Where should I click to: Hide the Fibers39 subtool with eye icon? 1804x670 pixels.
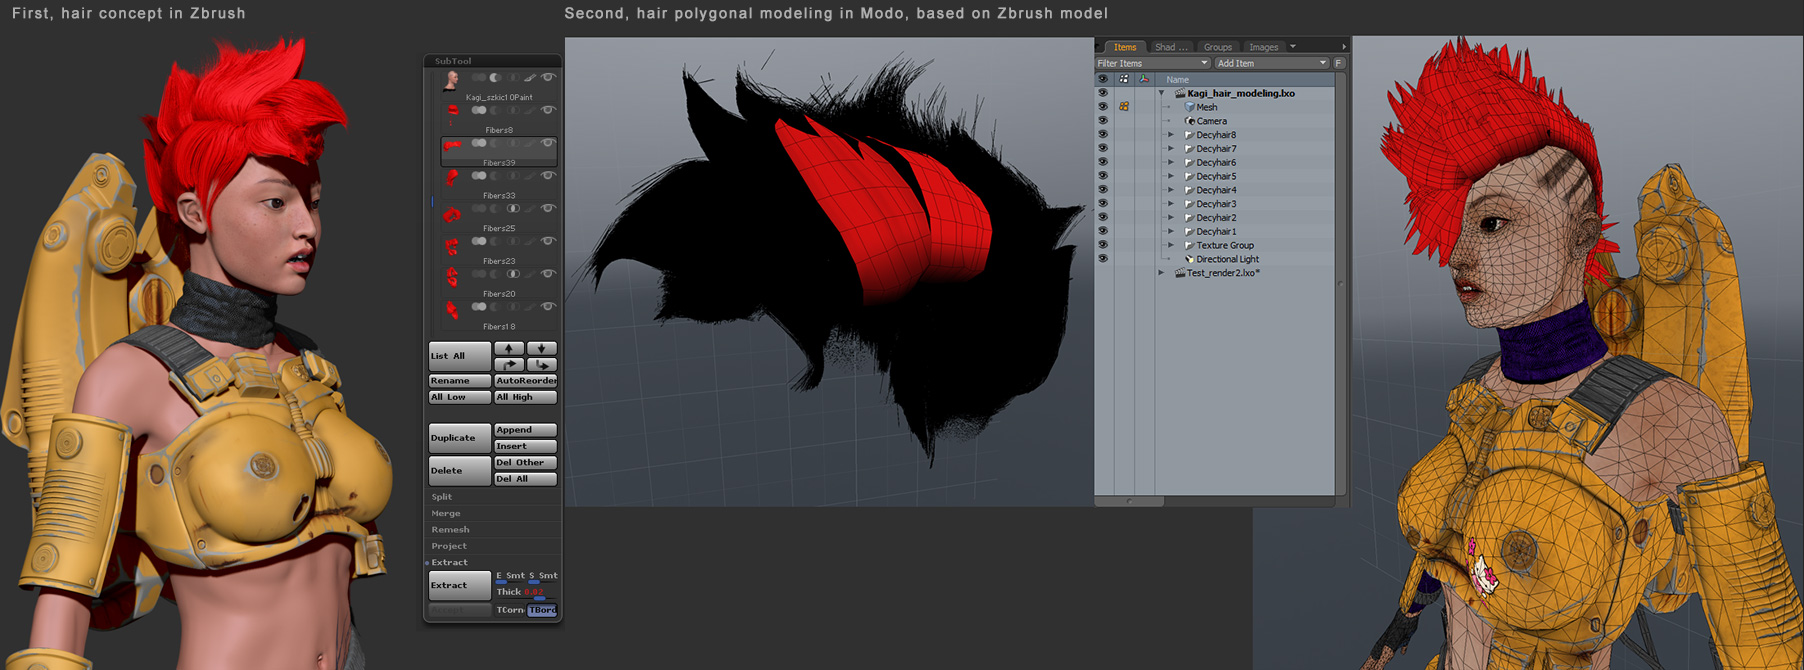[x=548, y=144]
